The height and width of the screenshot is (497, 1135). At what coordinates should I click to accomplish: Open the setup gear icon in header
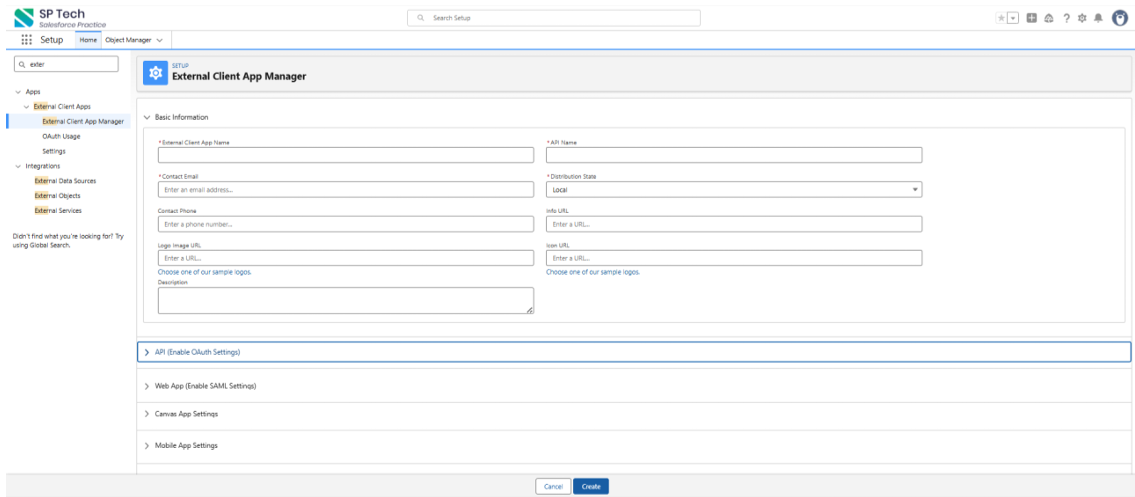pos(1082,18)
